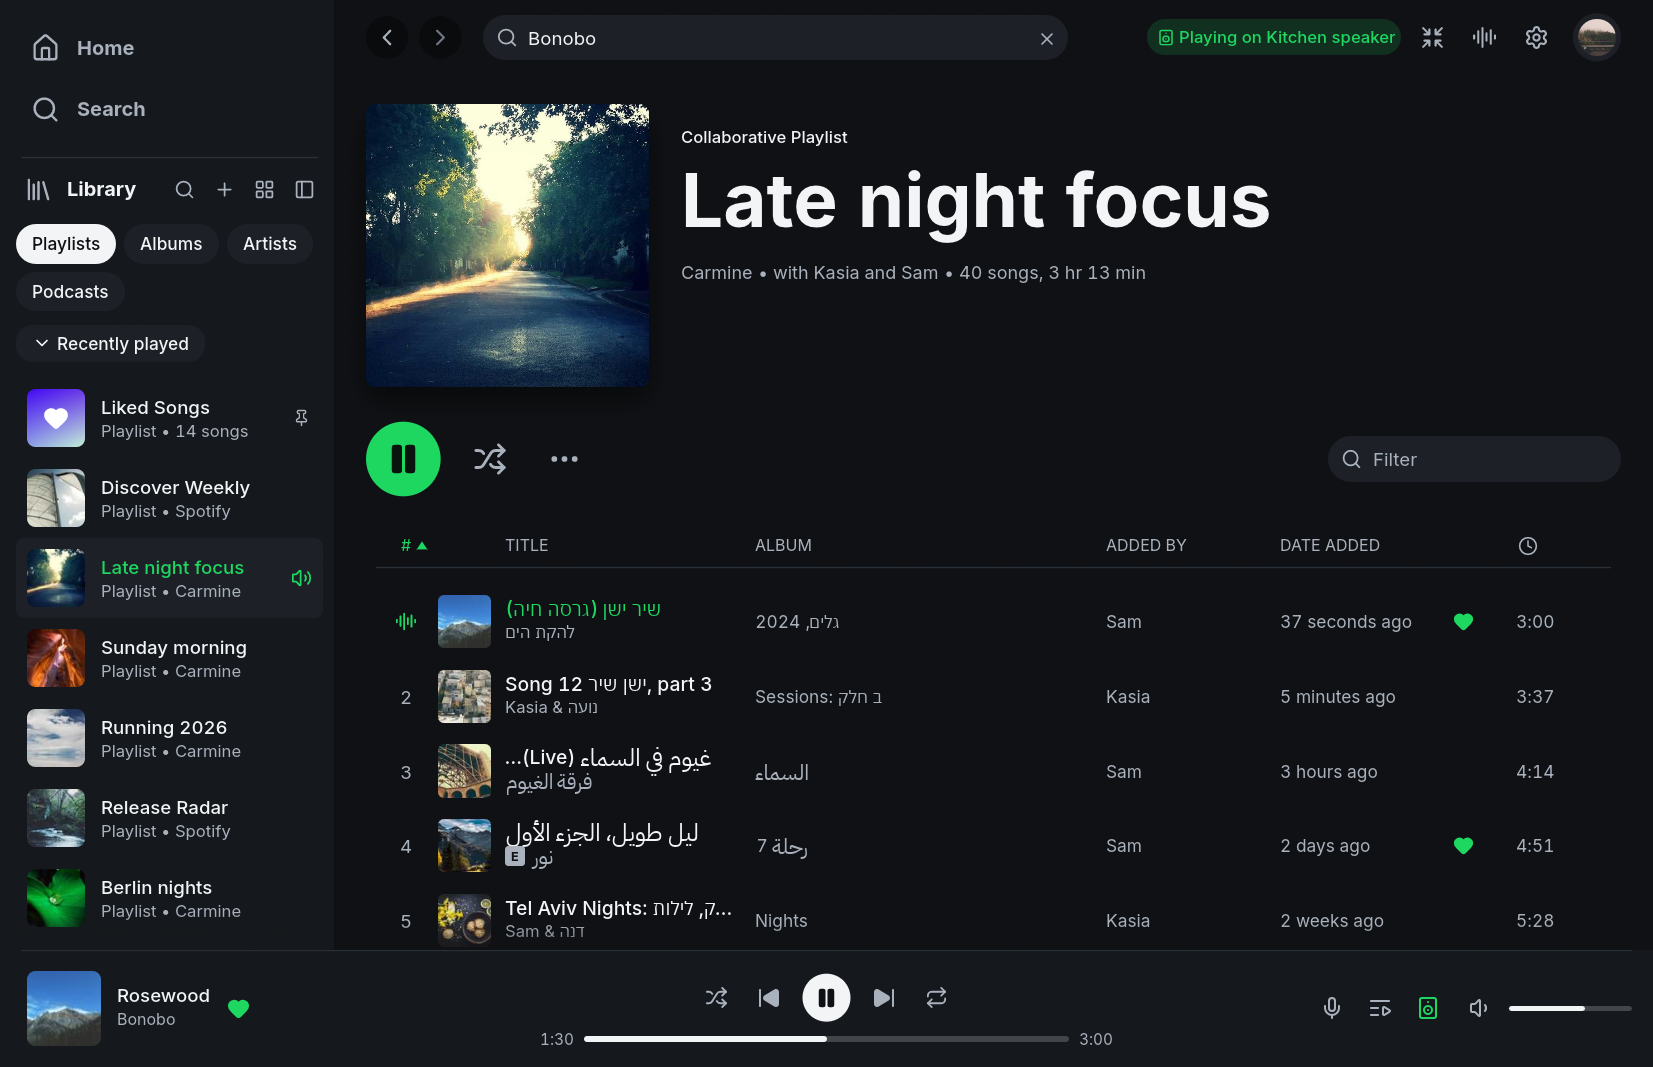Image resolution: width=1653 pixels, height=1067 pixels.
Task: Open settings gear
Action: [1537, 38]
